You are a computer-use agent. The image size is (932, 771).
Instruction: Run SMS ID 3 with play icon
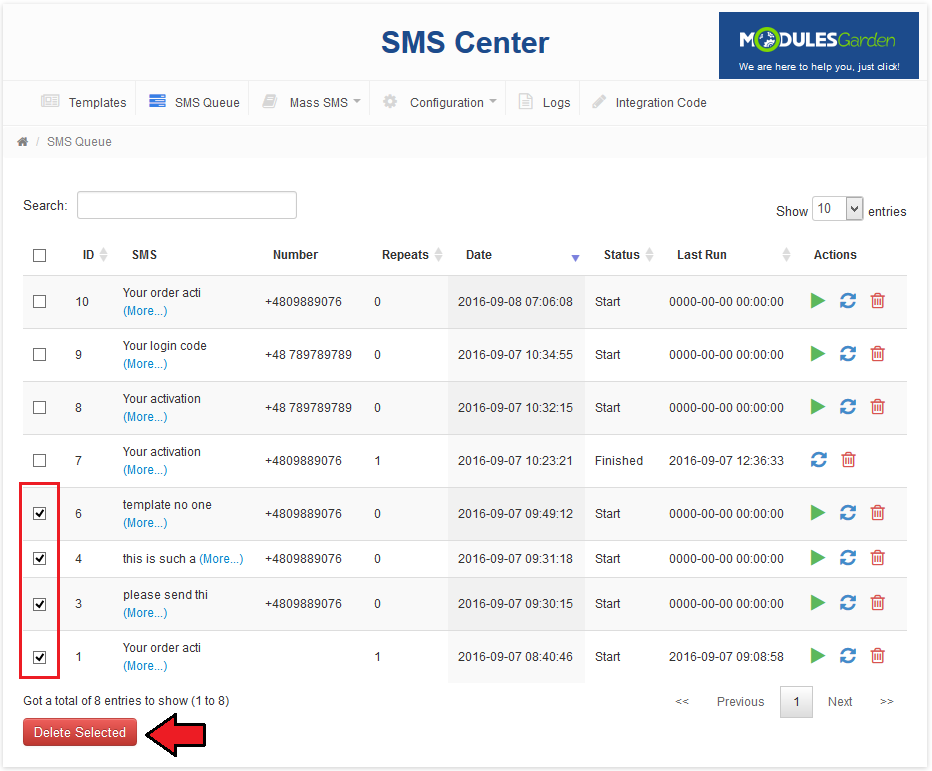[x=817, y=603]
